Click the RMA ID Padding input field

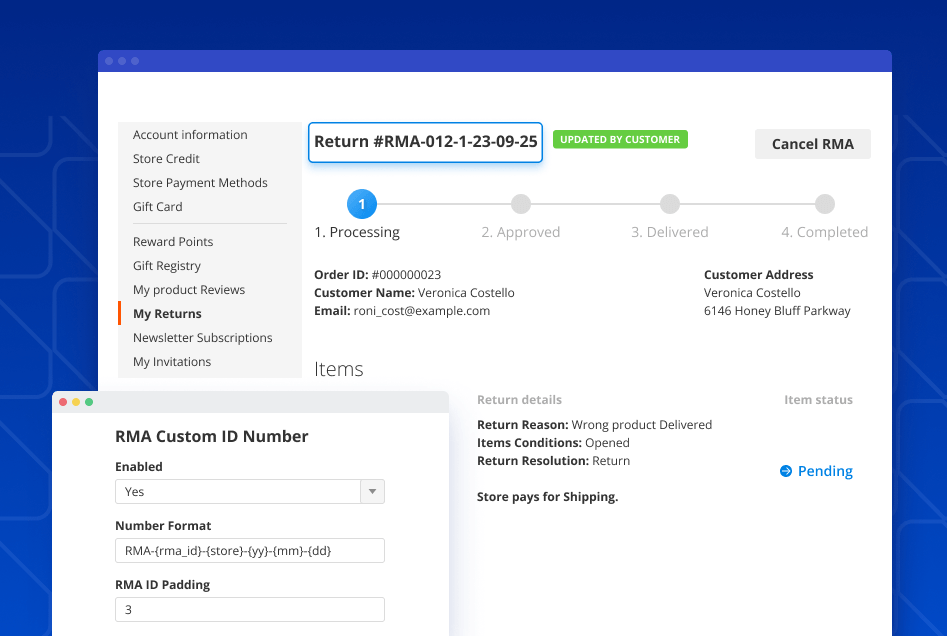[x=248, y=609]
